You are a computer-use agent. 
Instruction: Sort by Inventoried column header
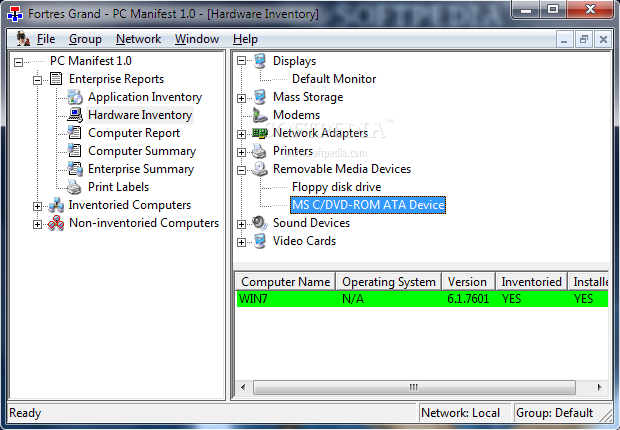point(531,282)
